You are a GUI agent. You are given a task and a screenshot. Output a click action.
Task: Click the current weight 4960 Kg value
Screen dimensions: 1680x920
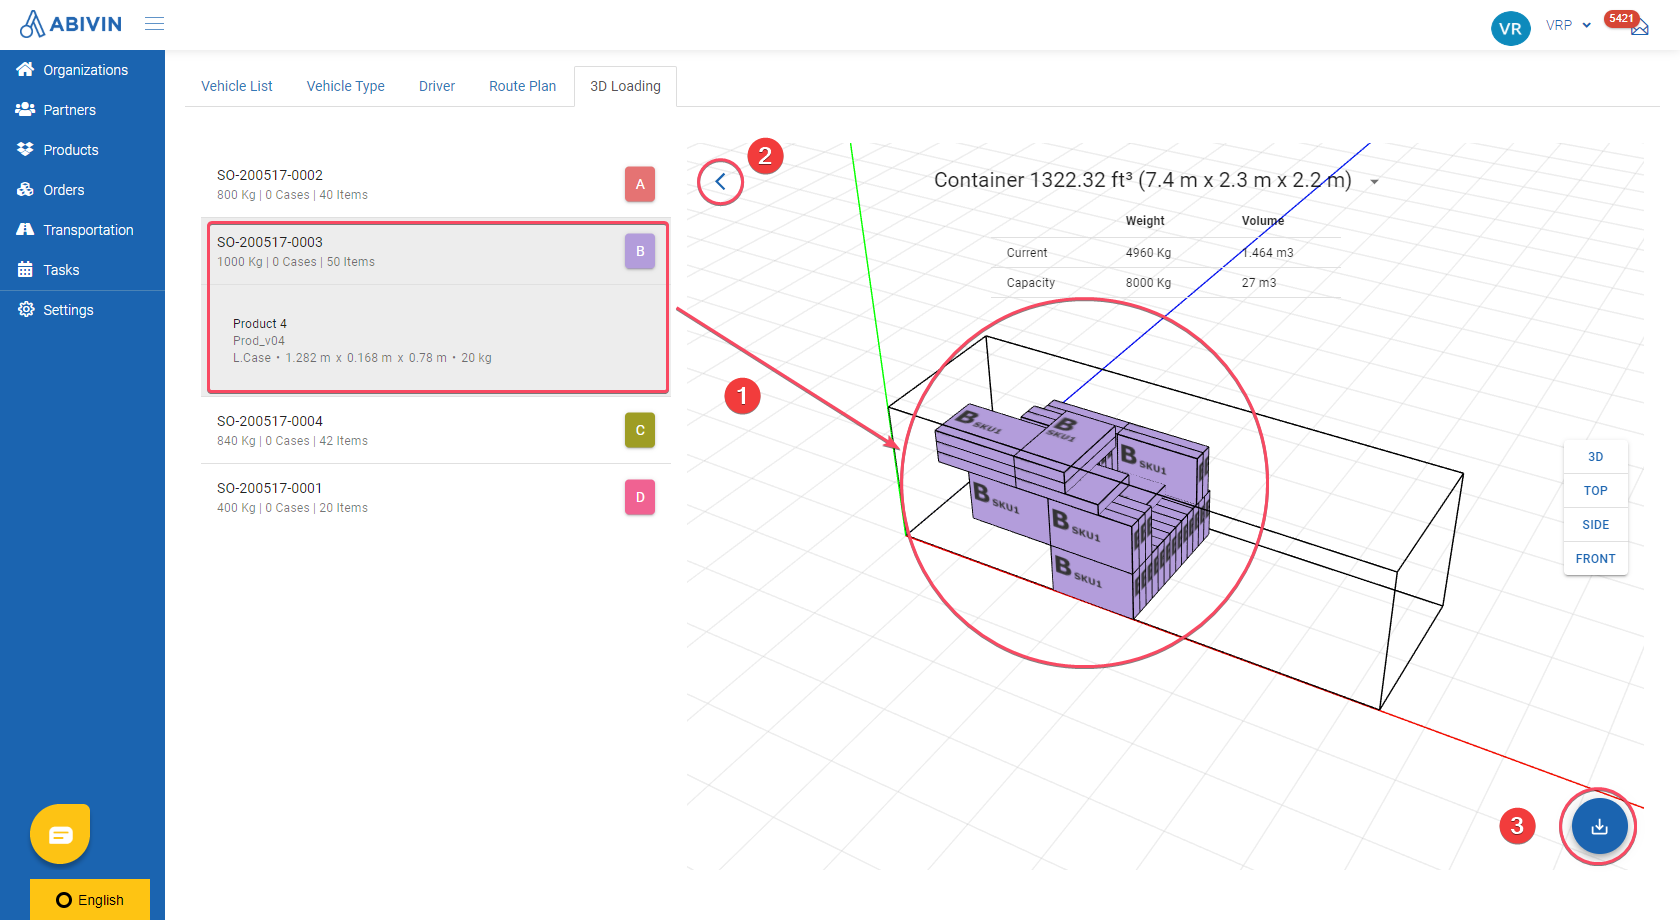(1148, 253)
